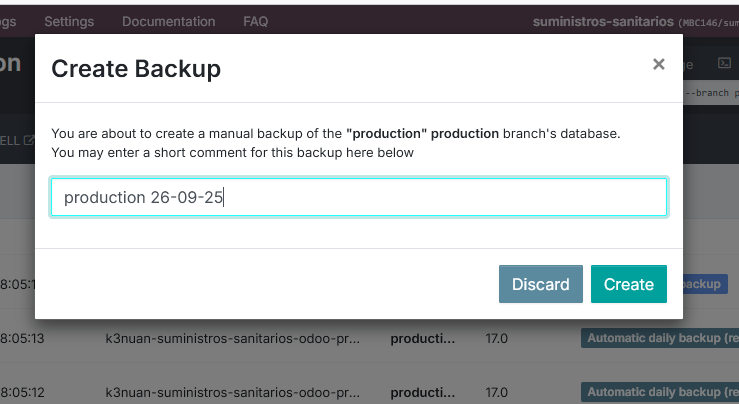Confirm backup with the Create button

[x=628, y=284]
